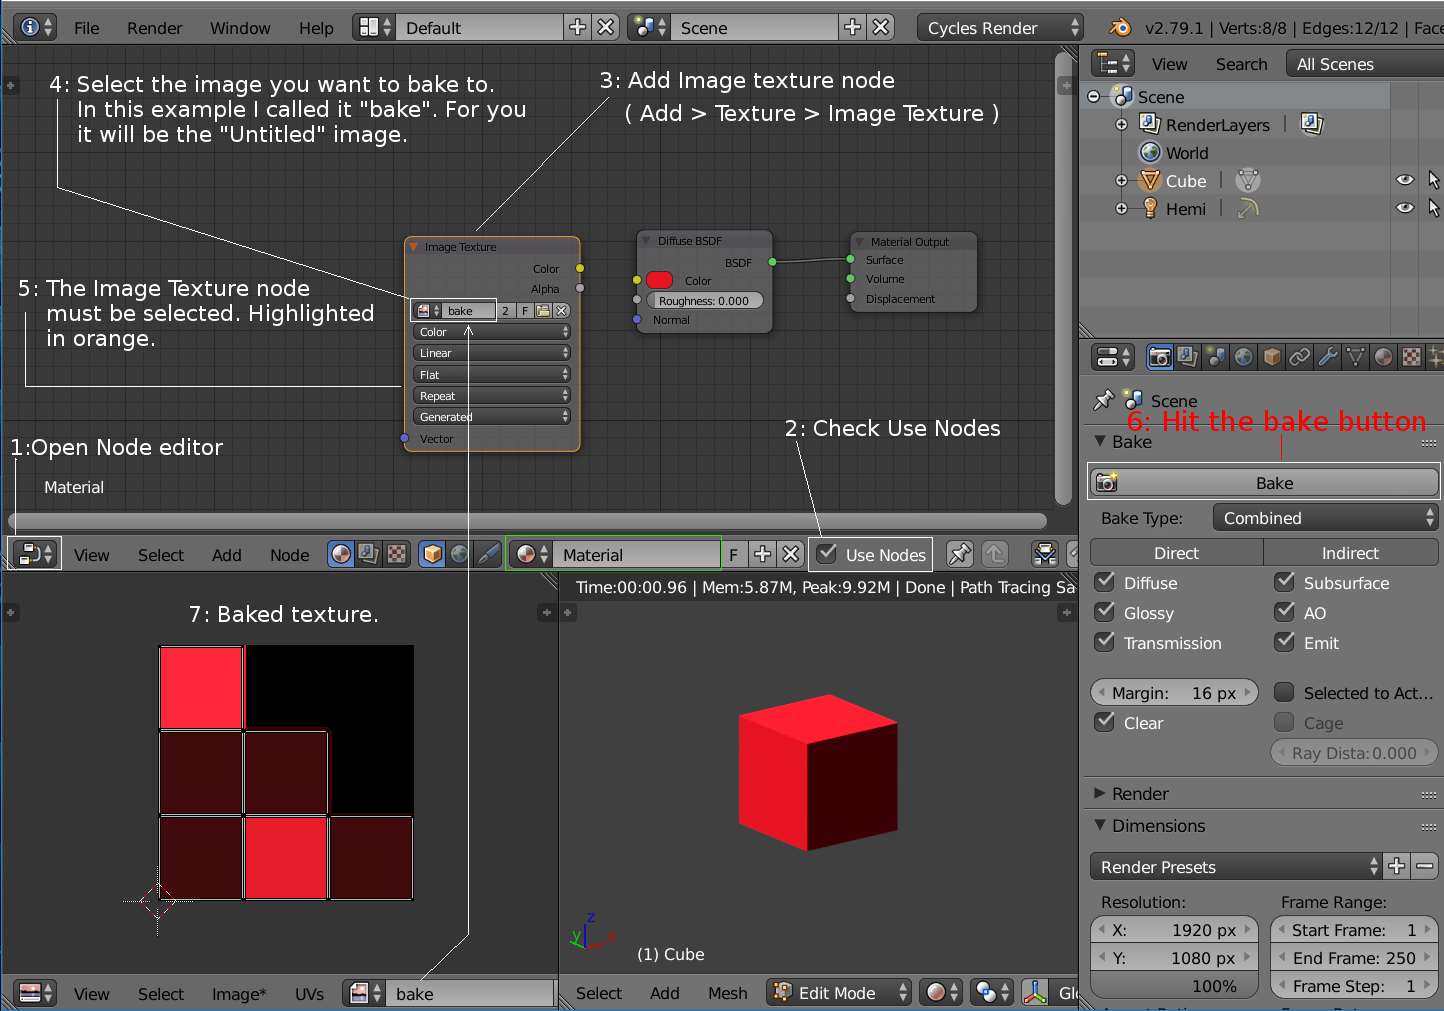Open the Node menu in node editor header

[x=290, y=555]
